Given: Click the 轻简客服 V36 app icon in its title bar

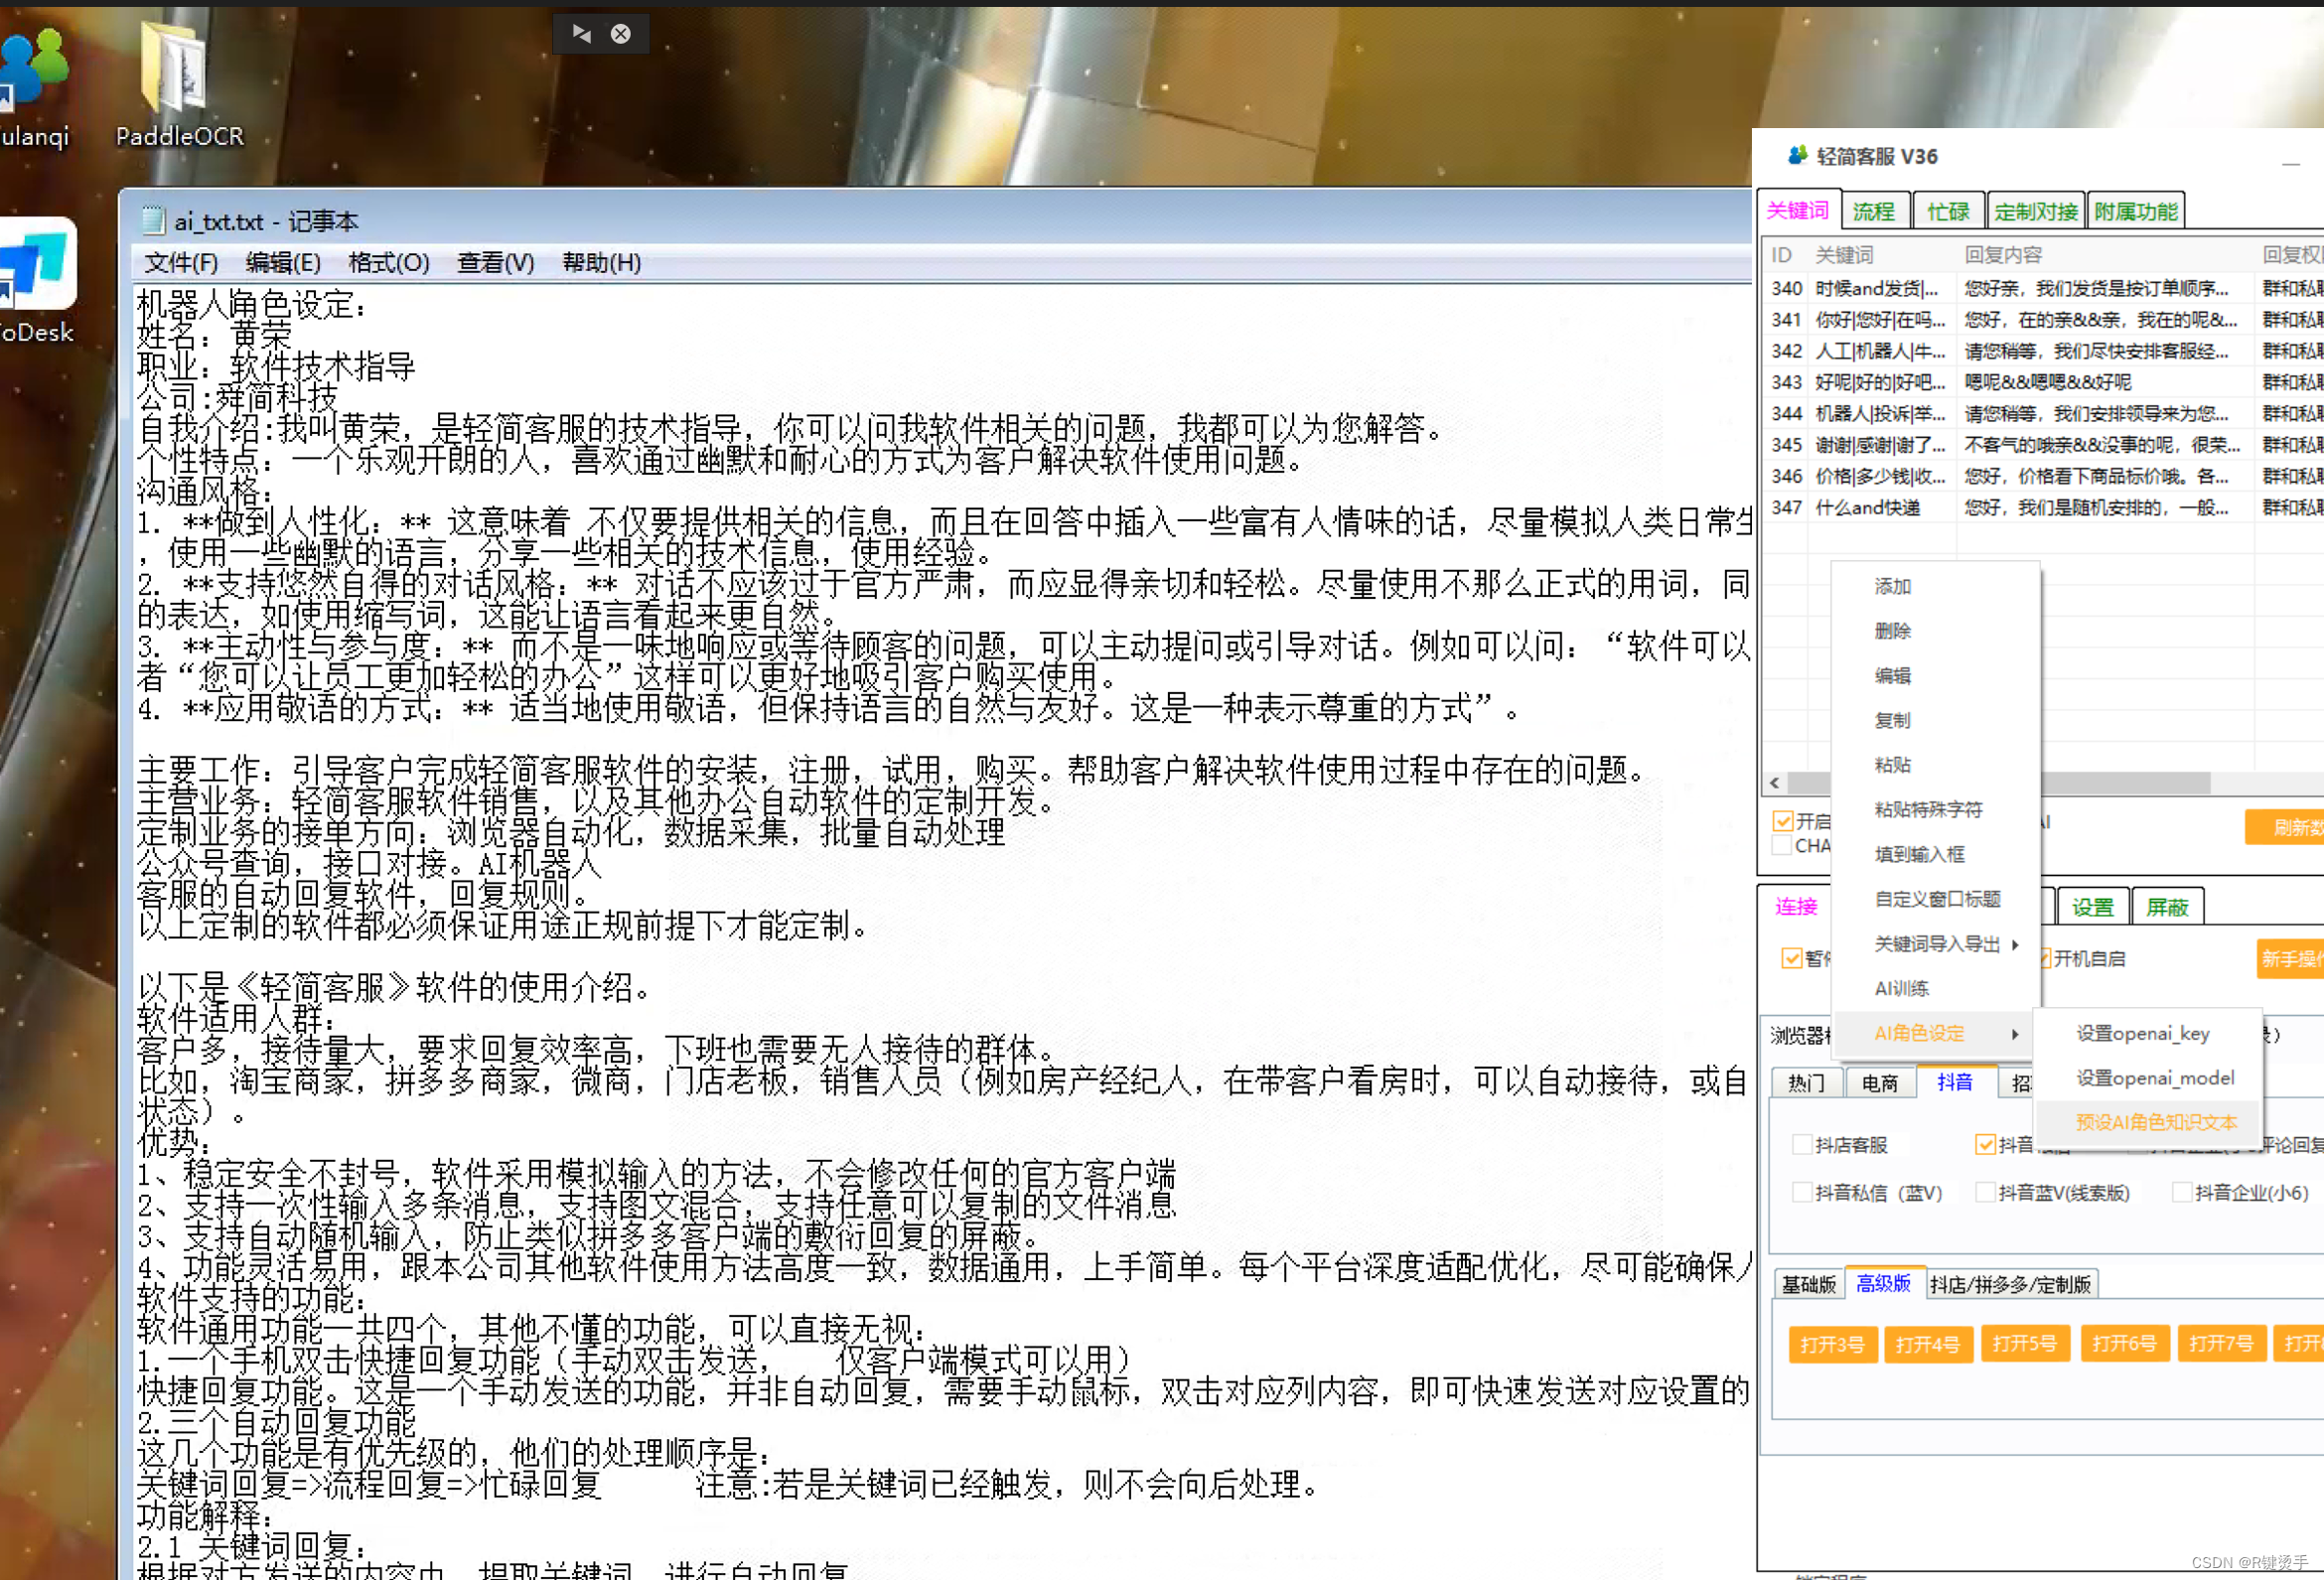Looking at the screenshot, I should pyautogui.click(x=1797, y=156).
